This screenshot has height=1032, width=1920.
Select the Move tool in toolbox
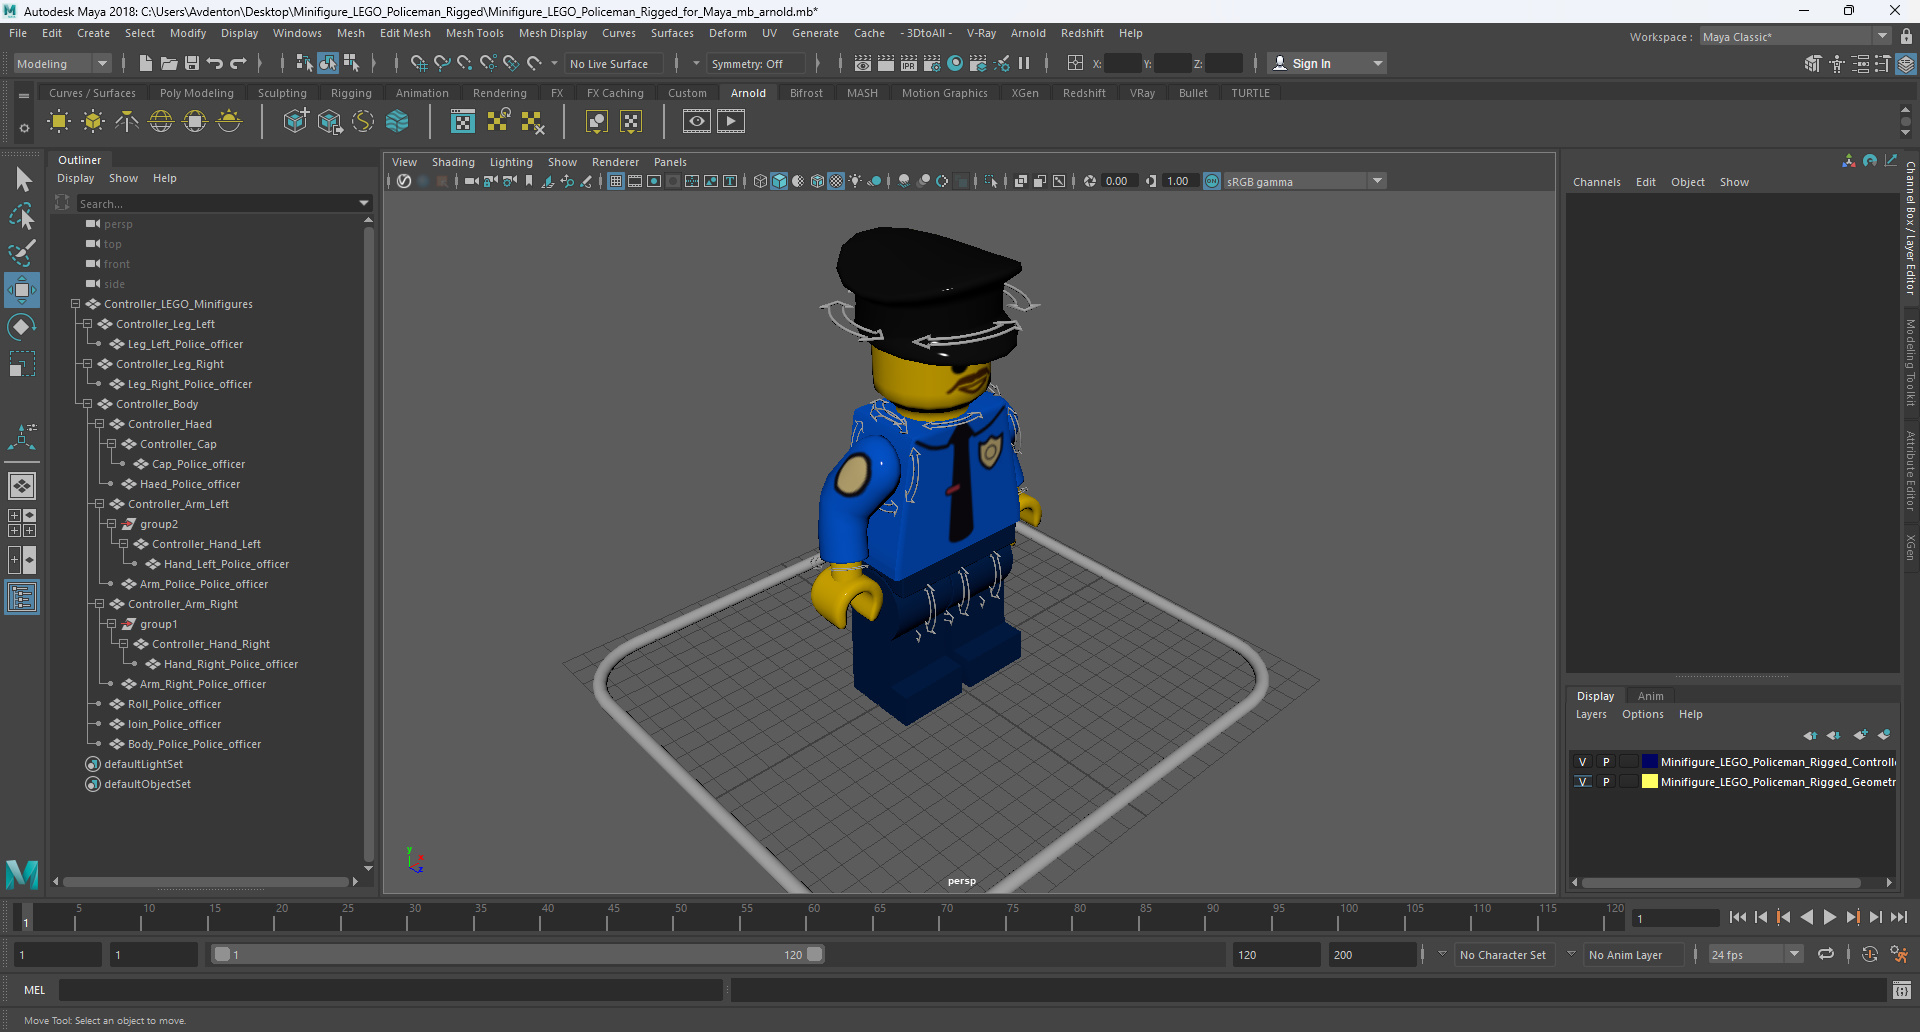(22, 291)
